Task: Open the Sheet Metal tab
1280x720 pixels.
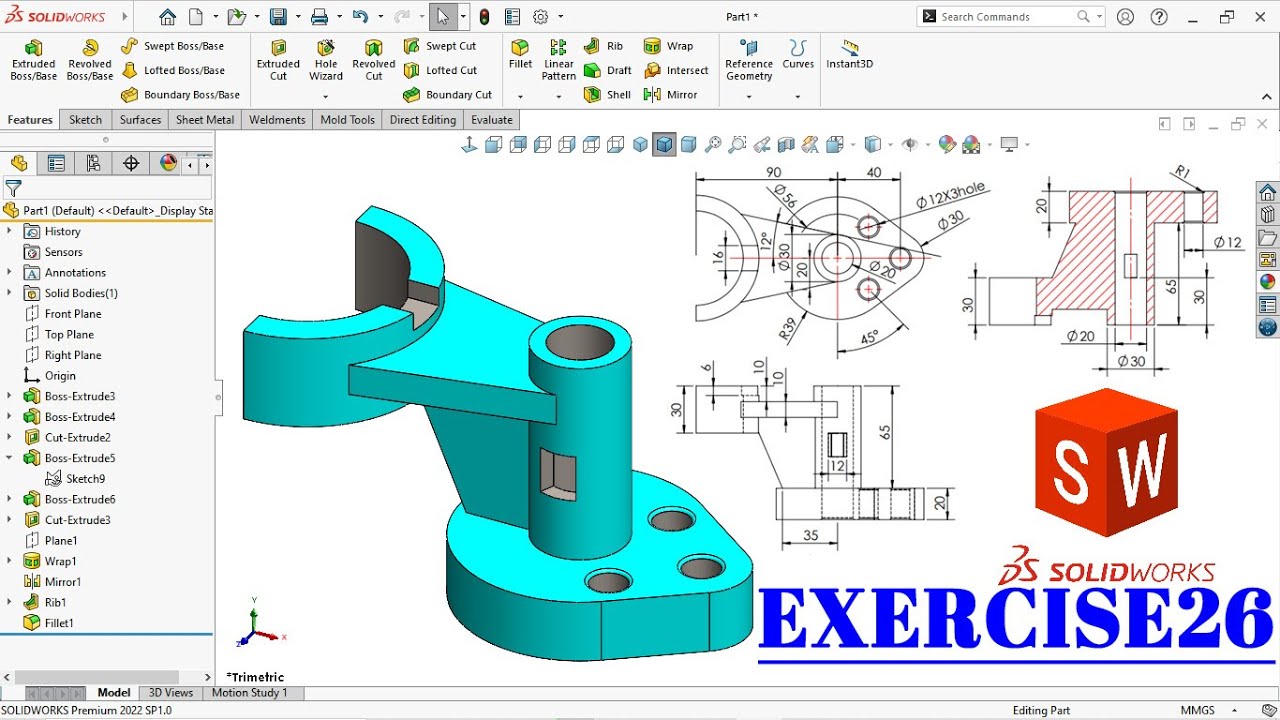Action: coord(205,120)
